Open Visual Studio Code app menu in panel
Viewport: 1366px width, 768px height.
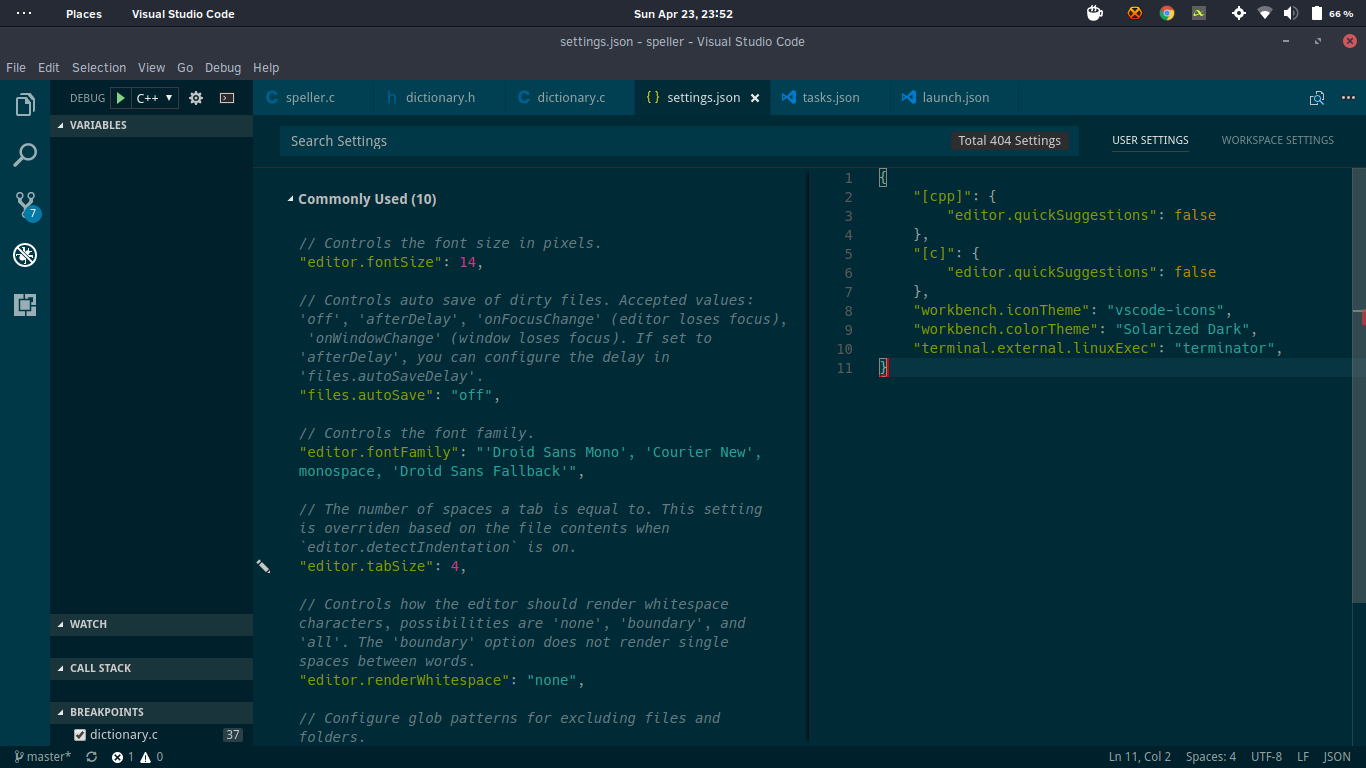pos(183,14)
